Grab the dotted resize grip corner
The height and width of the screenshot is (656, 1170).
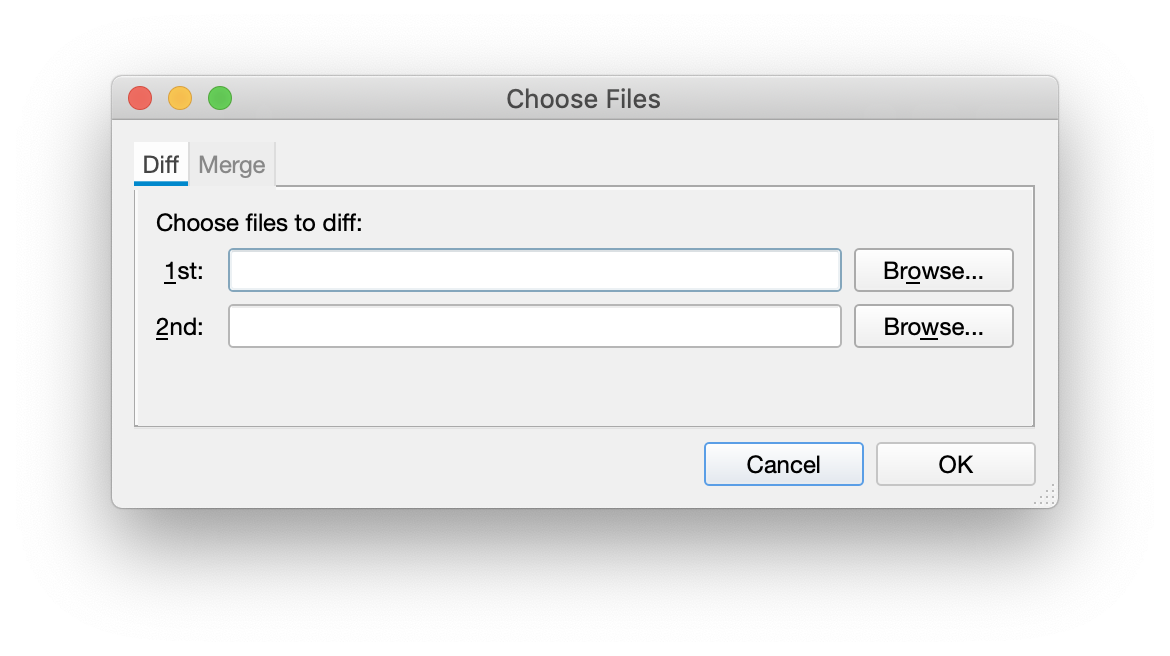coord(1047,497)
